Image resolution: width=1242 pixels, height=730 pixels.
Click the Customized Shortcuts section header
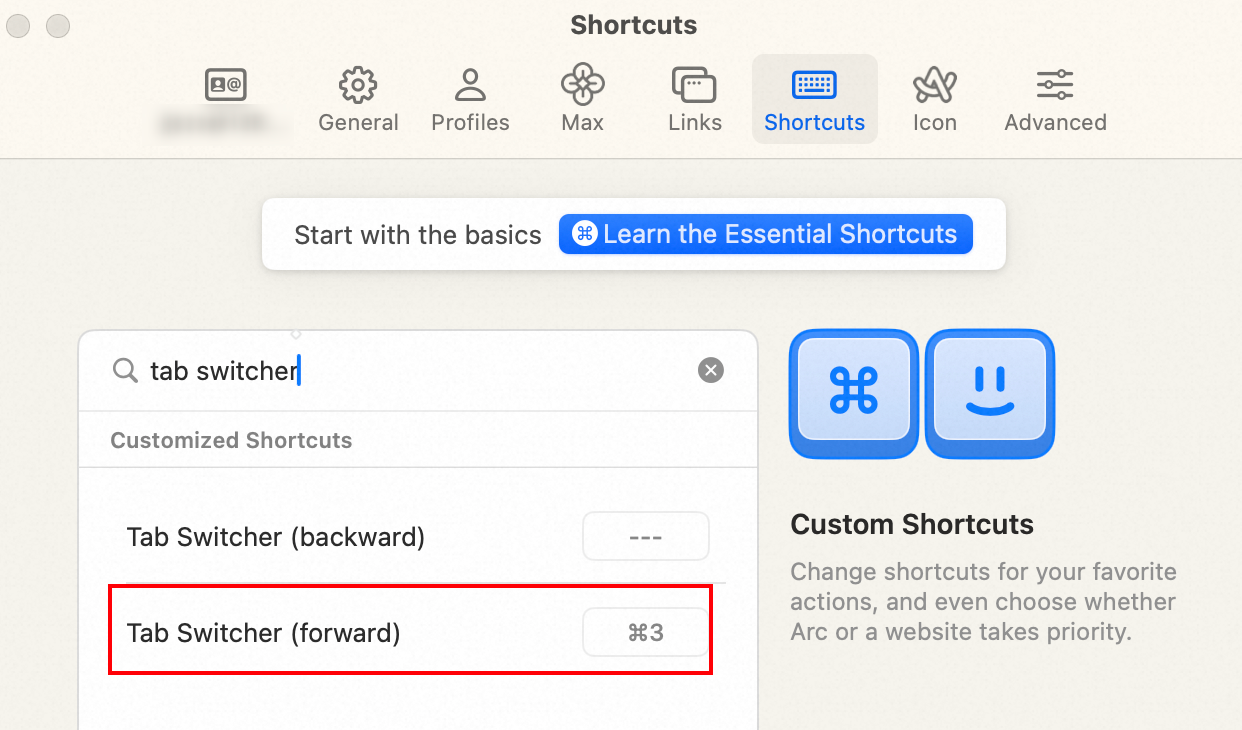point(231,441)
